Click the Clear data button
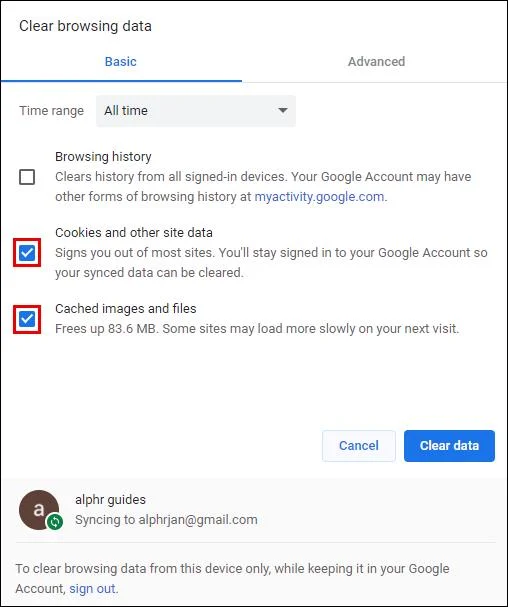Image resolution: width=508 pixels, height=607 pixels. coord(449,446)
